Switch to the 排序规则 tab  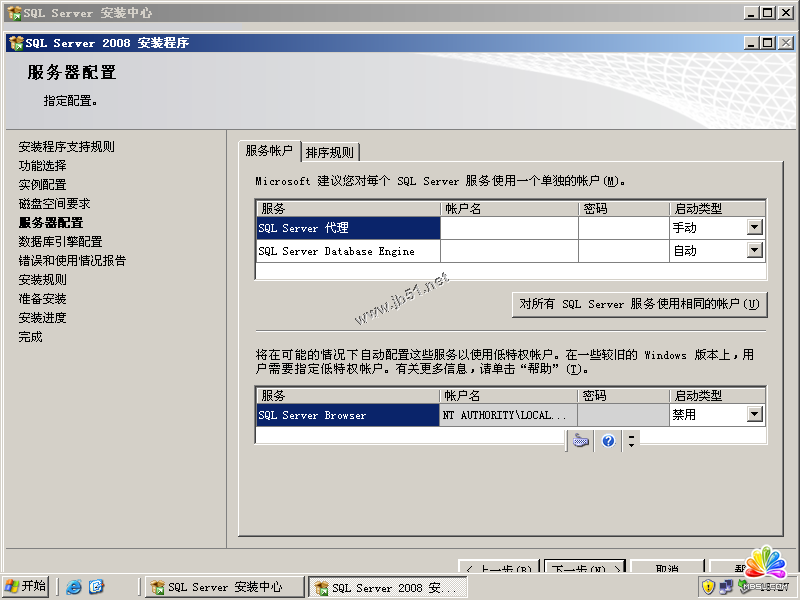coord(330,152)
